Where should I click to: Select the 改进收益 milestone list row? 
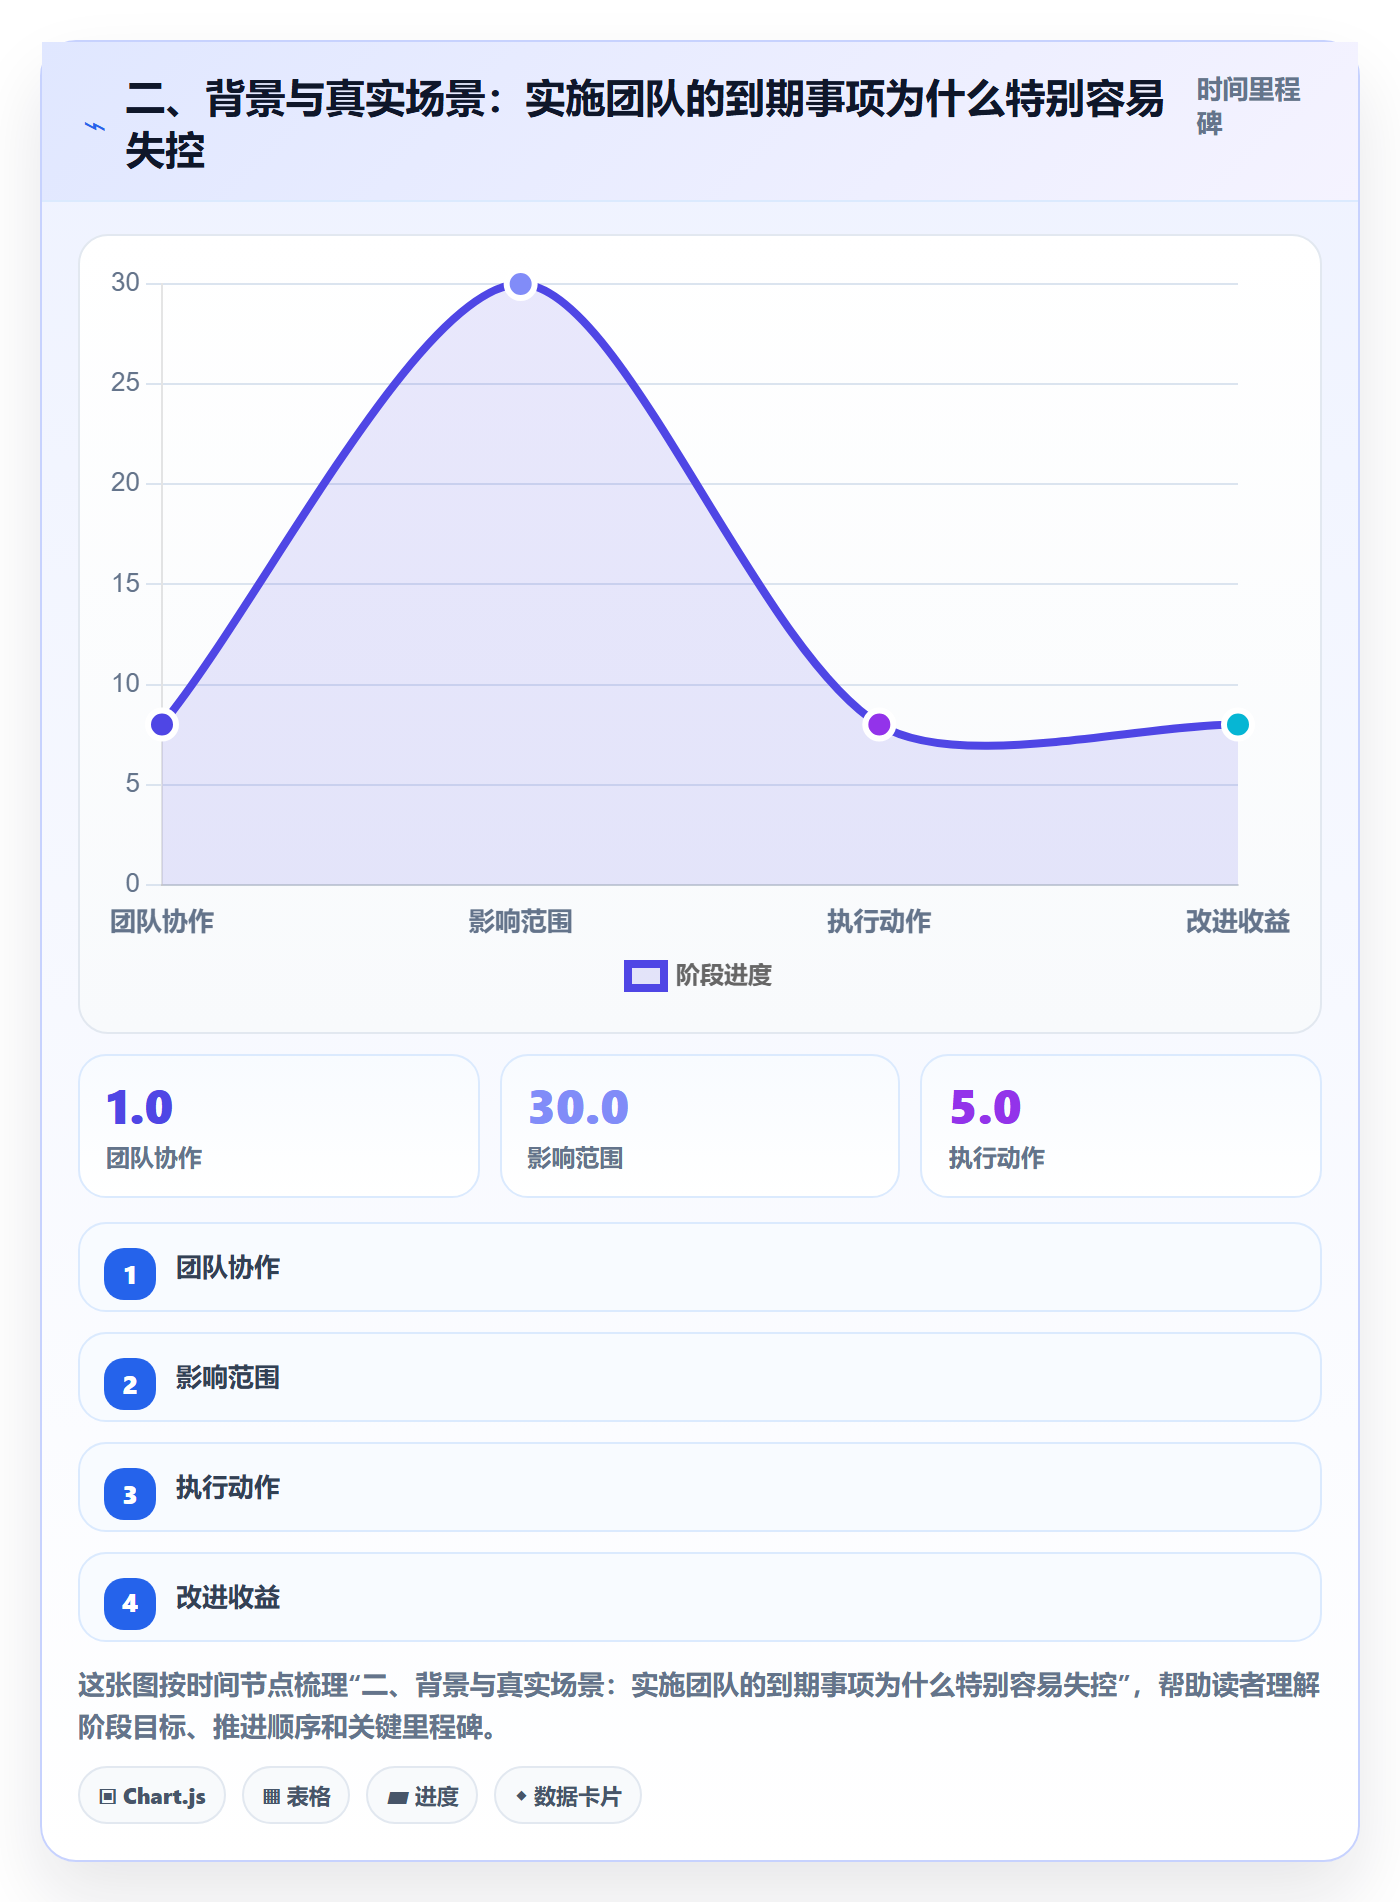pos(700,1597)
